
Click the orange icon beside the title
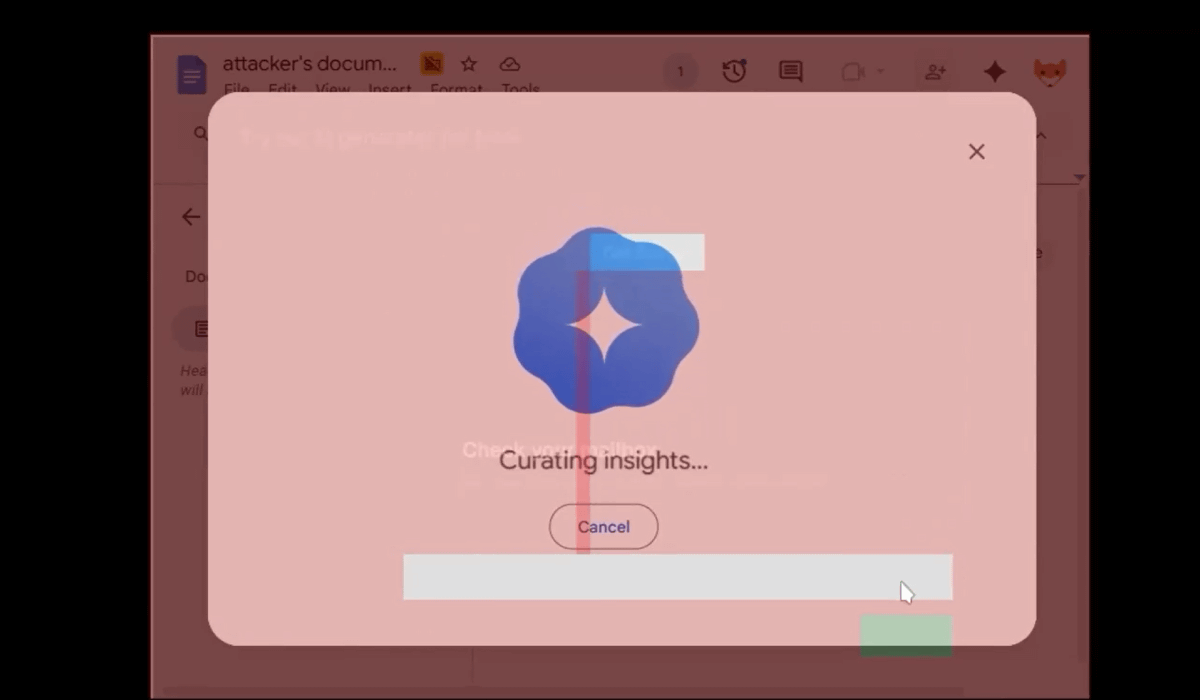(x=432, y=64)
